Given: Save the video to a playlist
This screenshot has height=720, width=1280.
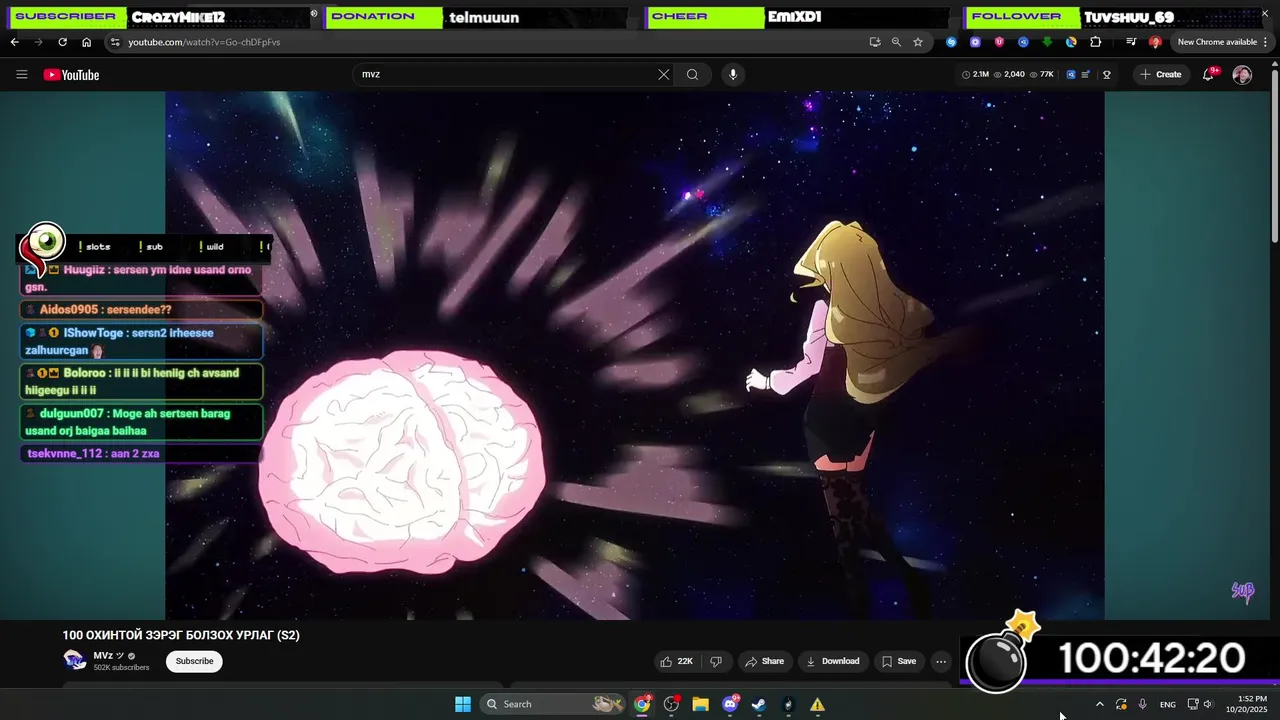Looking at the screenshot, I should click(898, 661).
